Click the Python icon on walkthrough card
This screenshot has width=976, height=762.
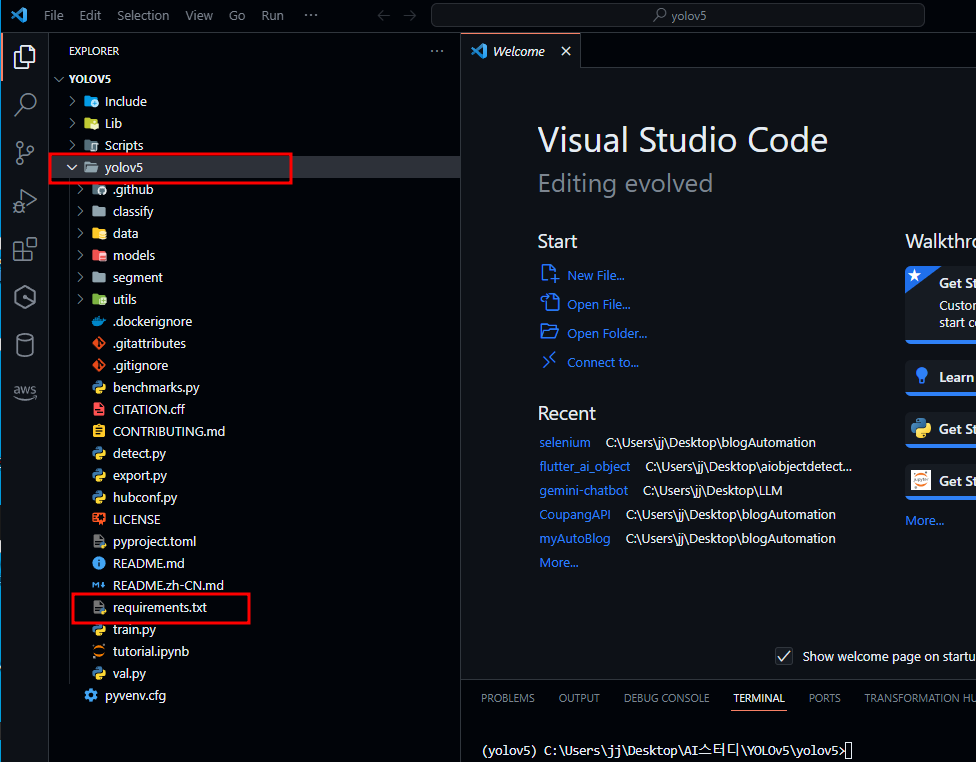point(921,428)
